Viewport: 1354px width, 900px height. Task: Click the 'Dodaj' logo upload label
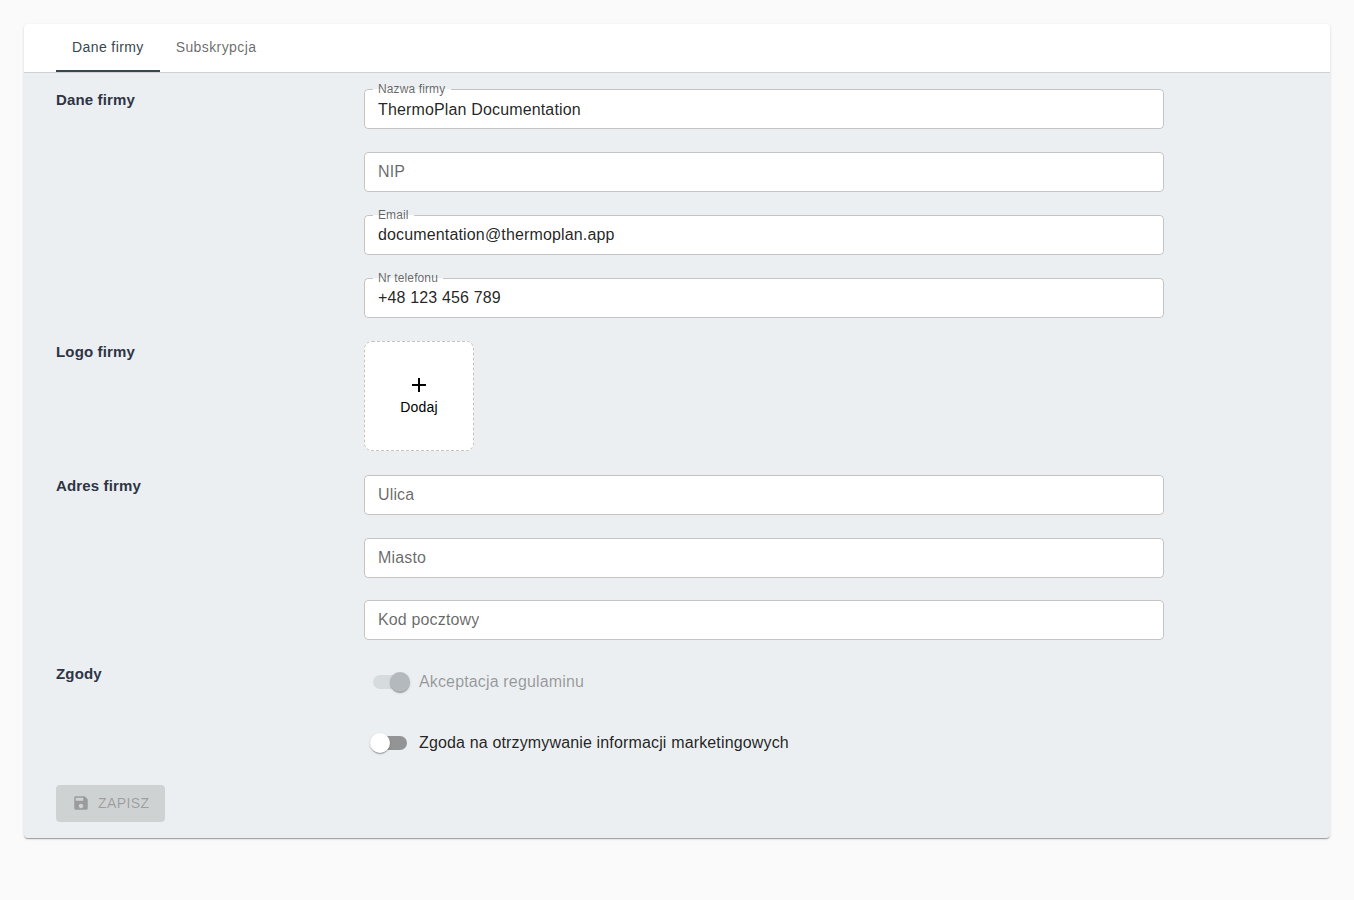point(419,407)
